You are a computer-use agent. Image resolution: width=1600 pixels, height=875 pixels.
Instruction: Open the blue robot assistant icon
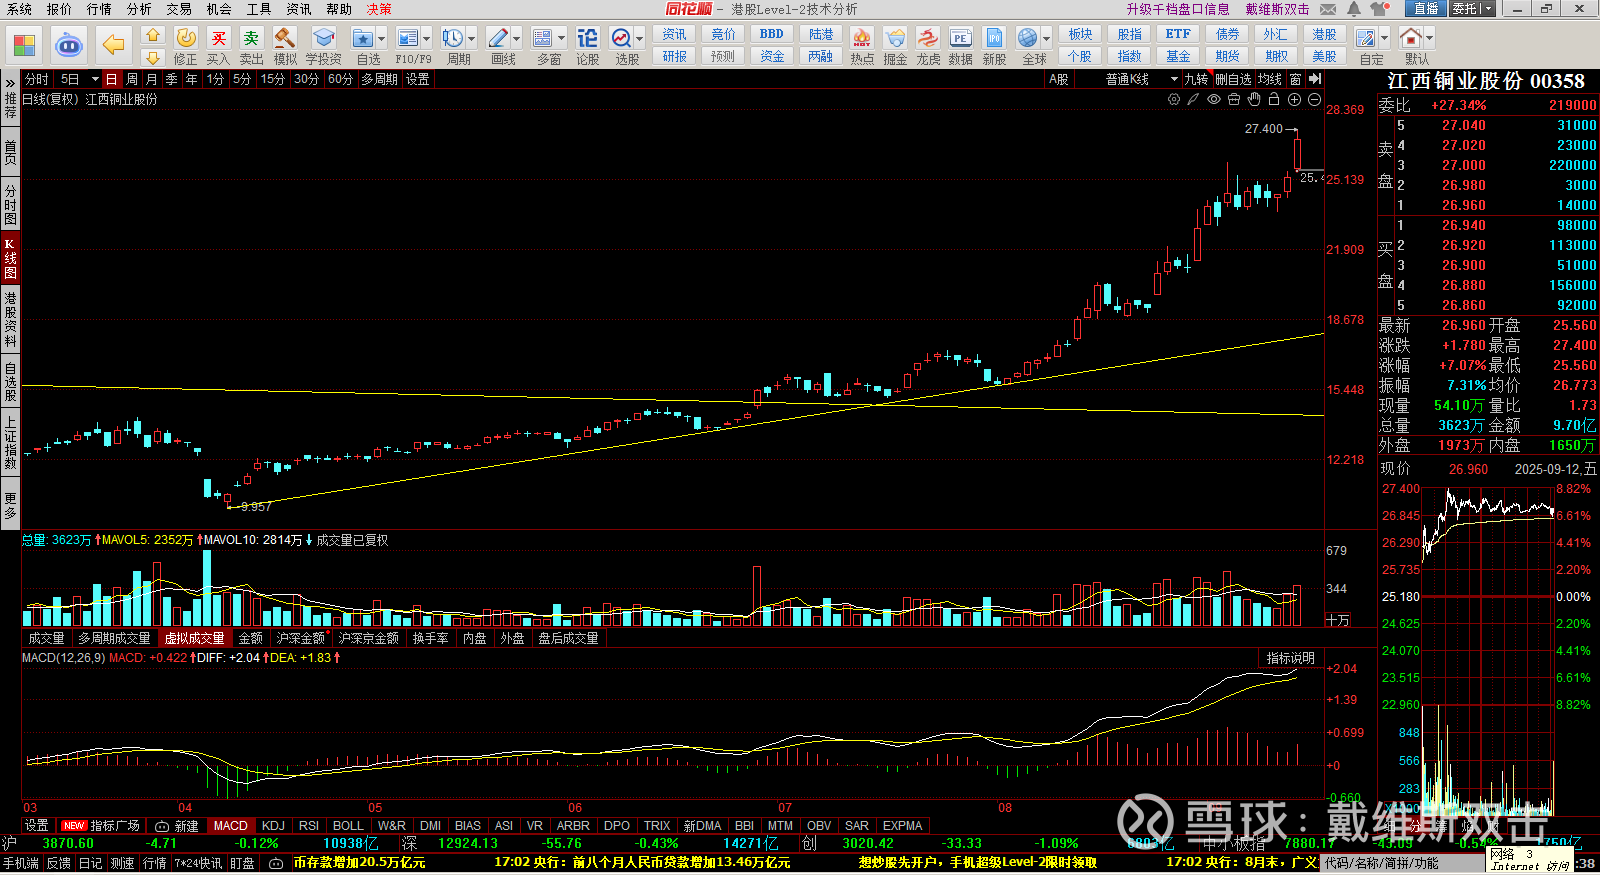pos(68,45)
